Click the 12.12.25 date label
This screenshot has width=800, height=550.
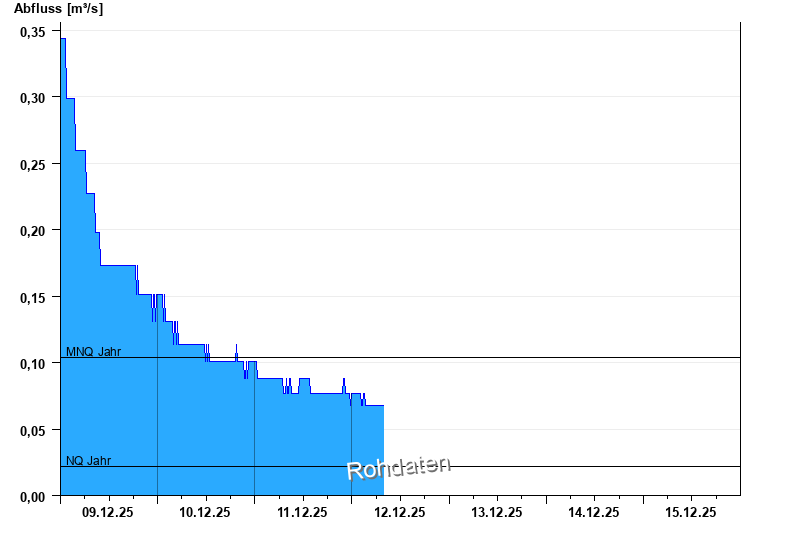(399, 512)
